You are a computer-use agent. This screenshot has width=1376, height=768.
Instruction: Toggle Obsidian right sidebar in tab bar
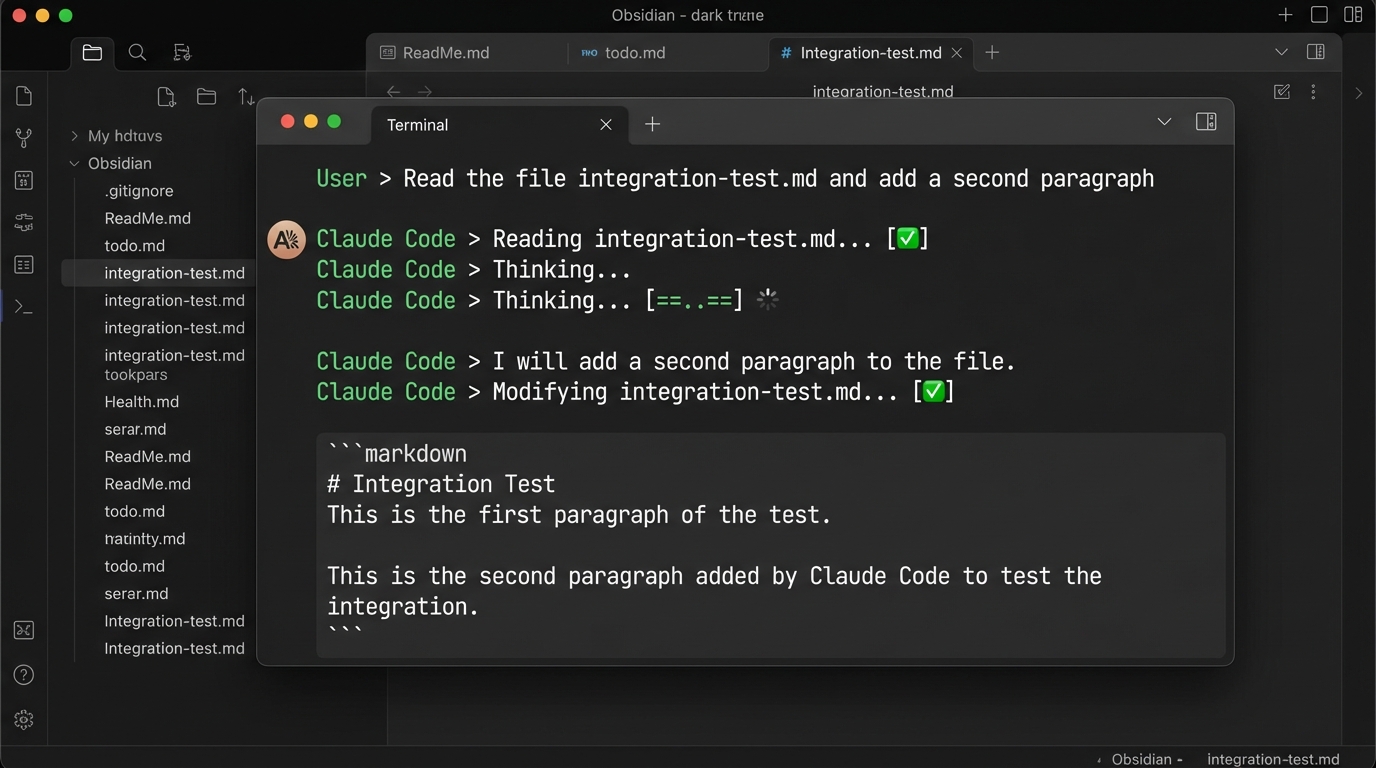tap(1316, 52)
